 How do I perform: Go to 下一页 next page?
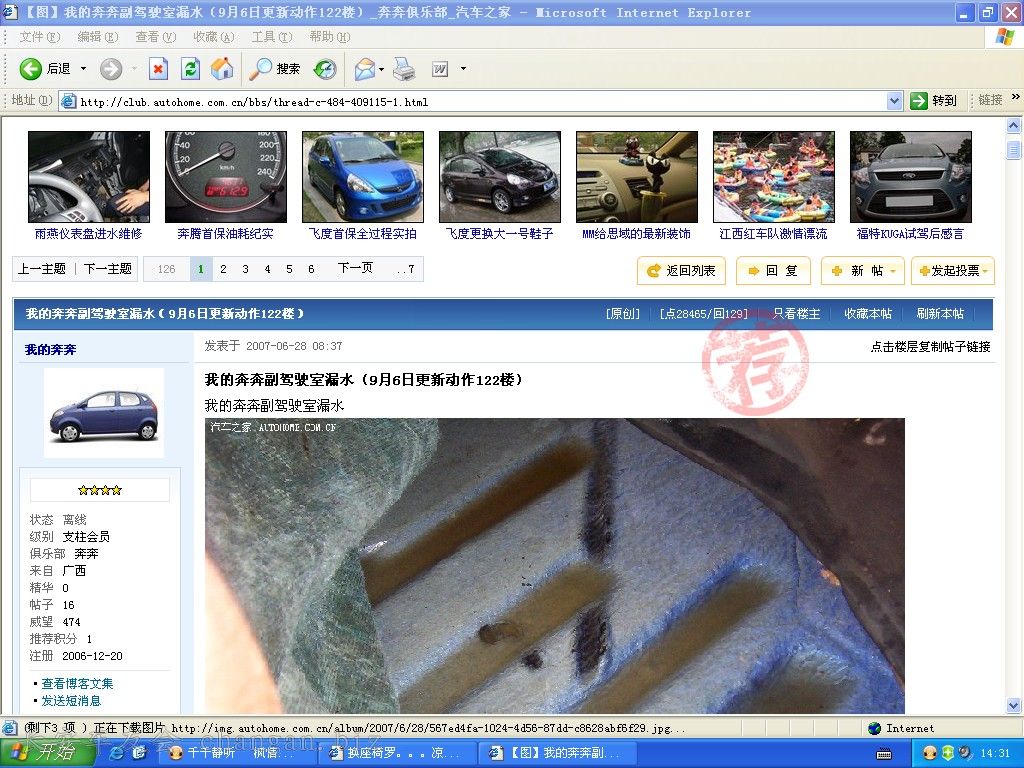(355, 268)
